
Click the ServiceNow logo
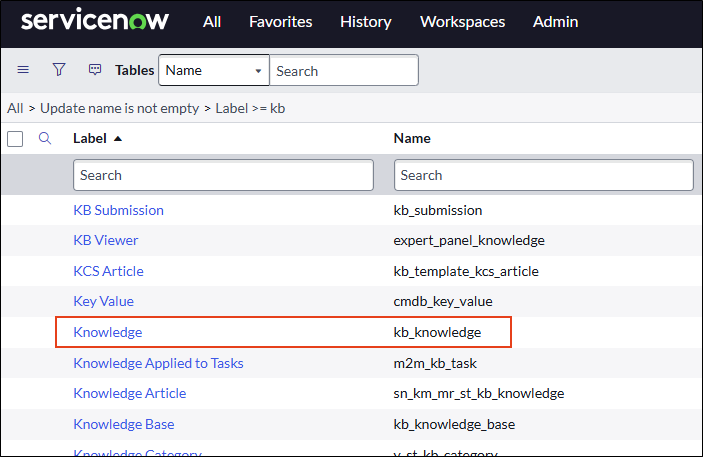pyautogui.click(x=95, y=21)
